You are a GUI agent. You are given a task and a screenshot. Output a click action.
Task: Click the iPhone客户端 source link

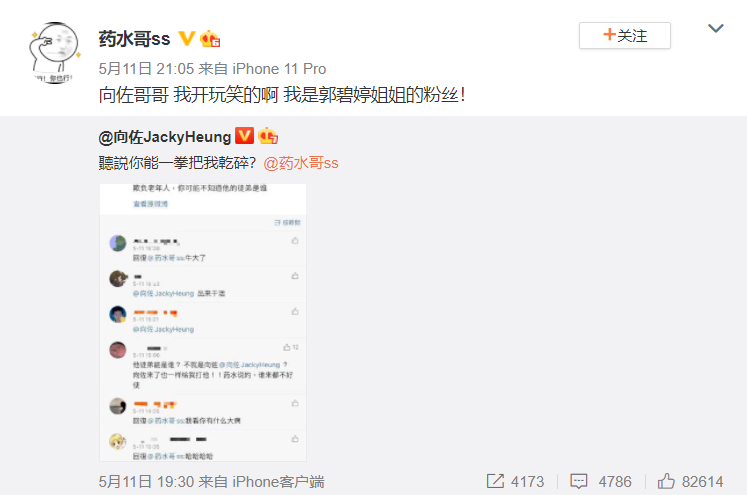click(x=278, y=482)
